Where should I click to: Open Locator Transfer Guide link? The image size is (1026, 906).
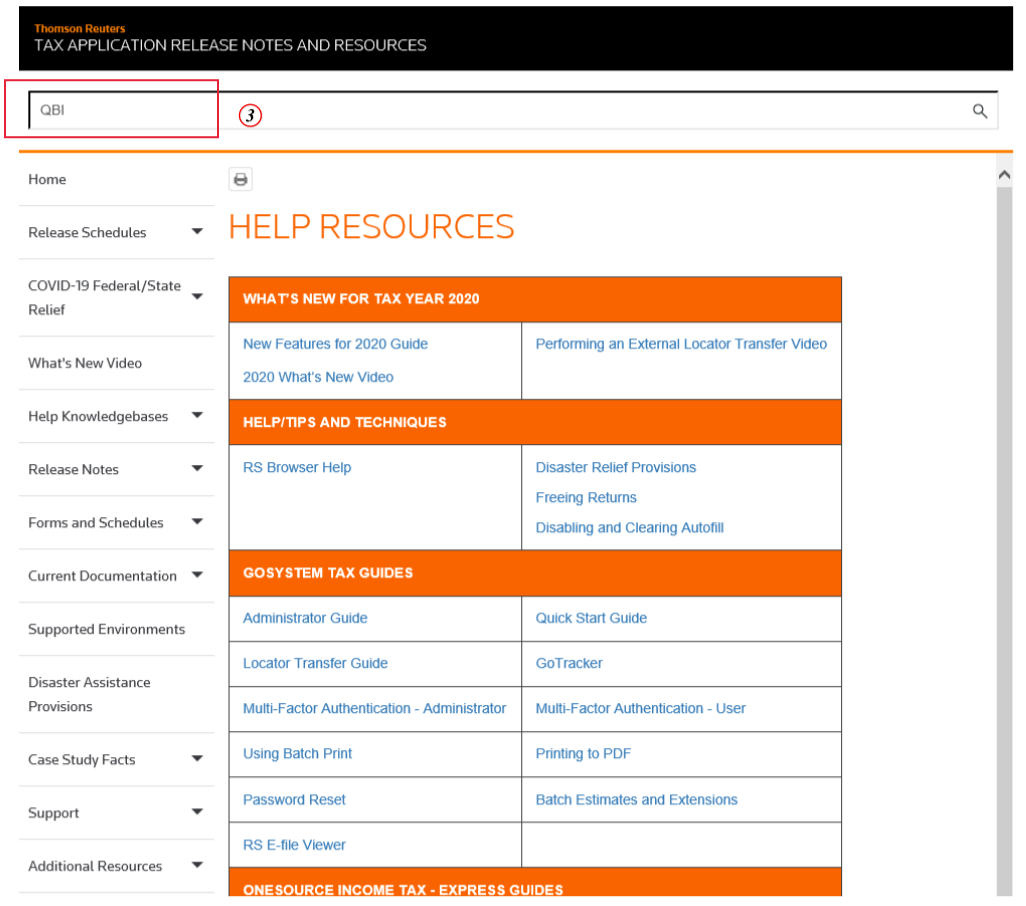[x=315, y=663]
